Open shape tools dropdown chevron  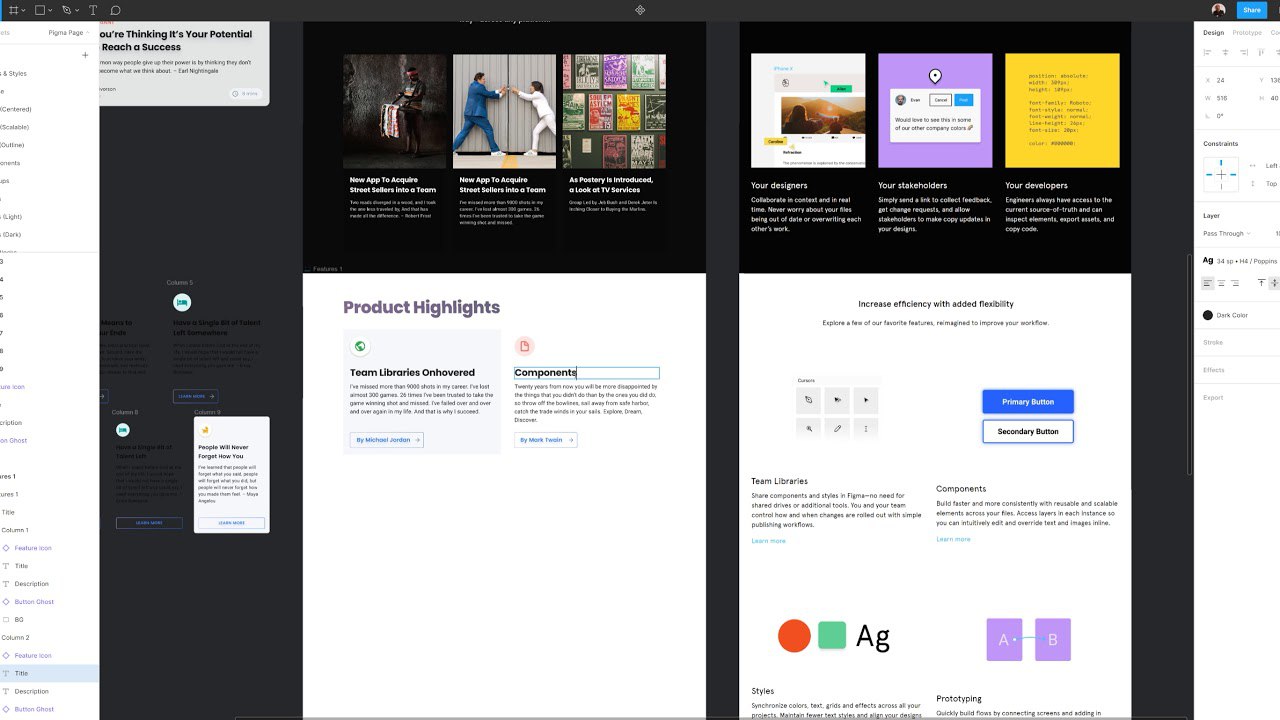point(51,11)
